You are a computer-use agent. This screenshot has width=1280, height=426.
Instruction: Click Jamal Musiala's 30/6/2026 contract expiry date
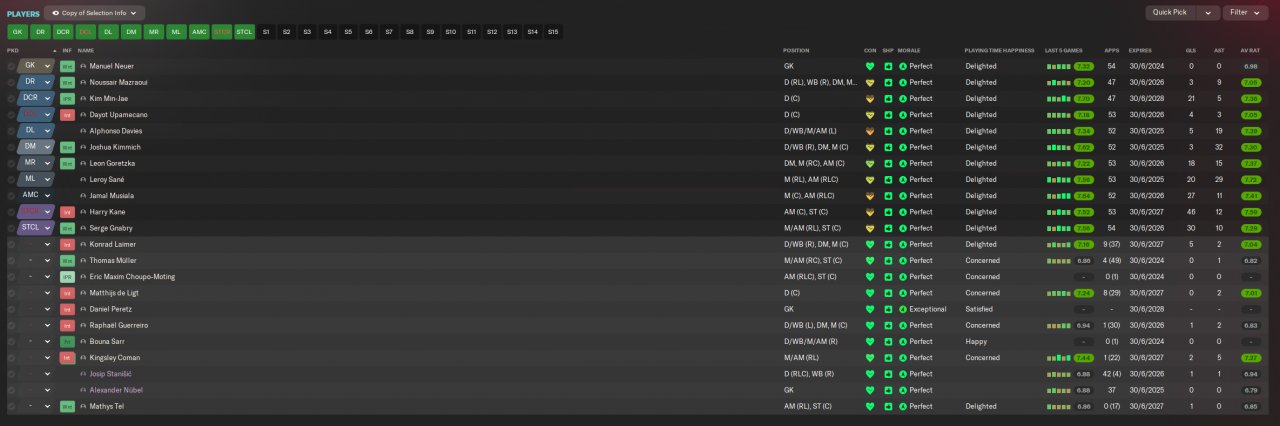tap(1147, 196)
